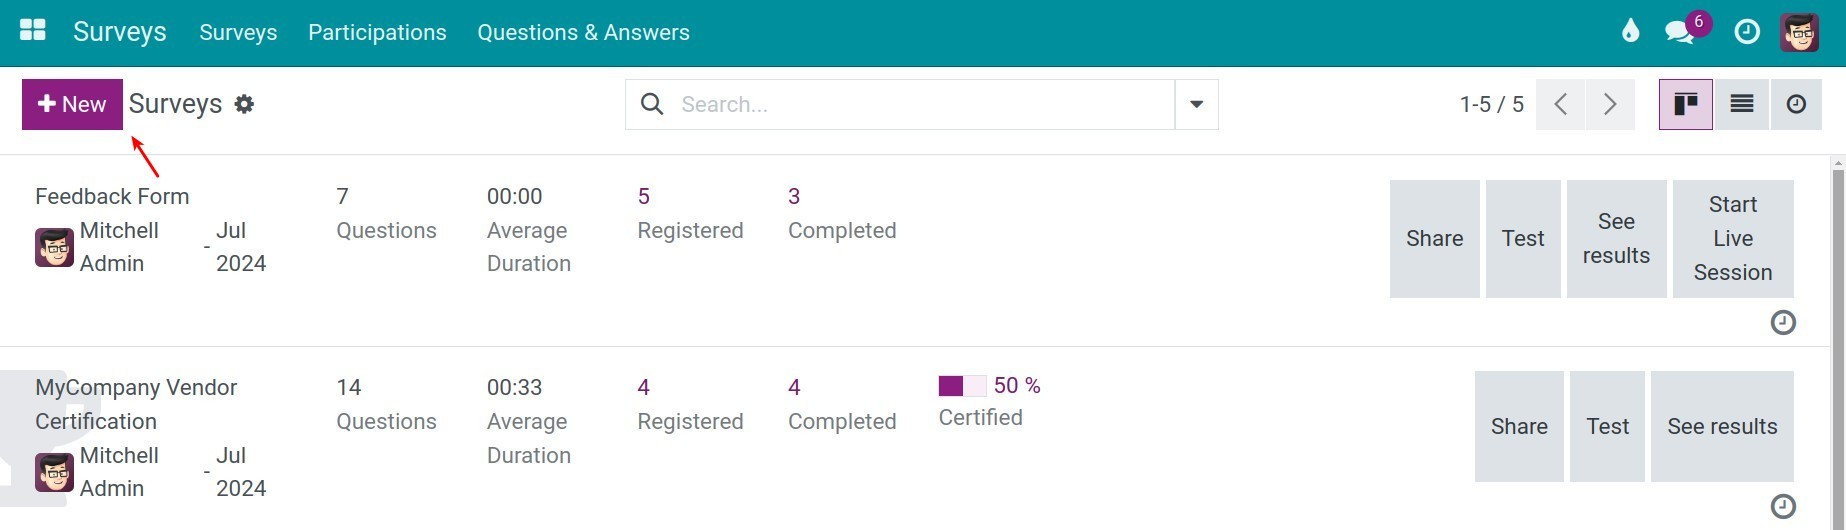Switch to Kanban view
The image size is (1846, 530).
point(1685,104)
